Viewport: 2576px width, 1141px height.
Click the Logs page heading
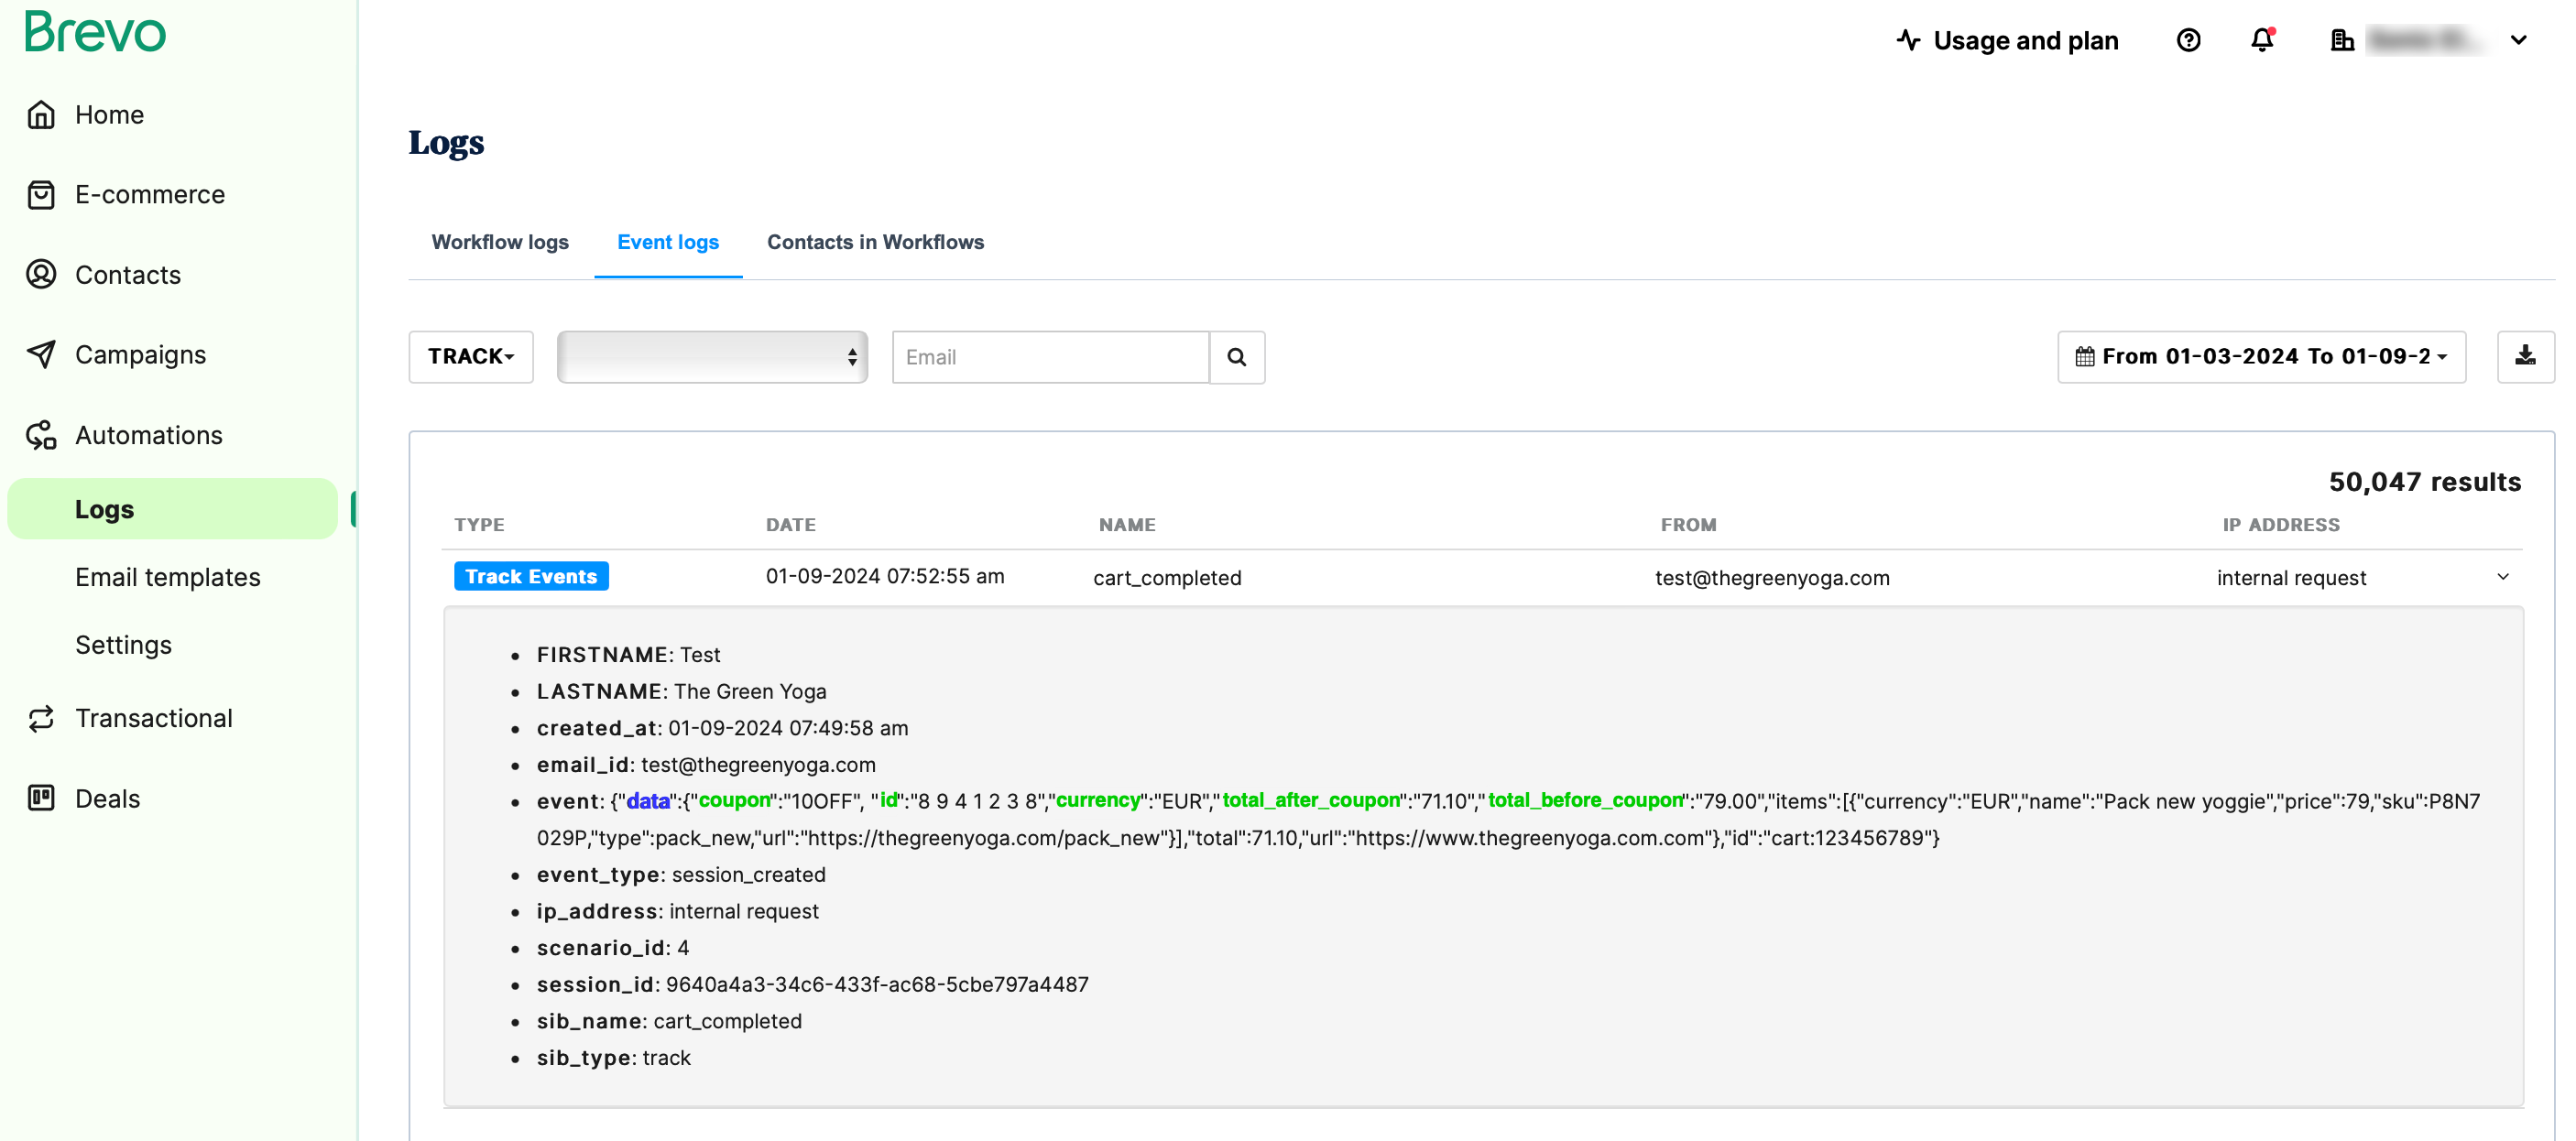point(446,143)
